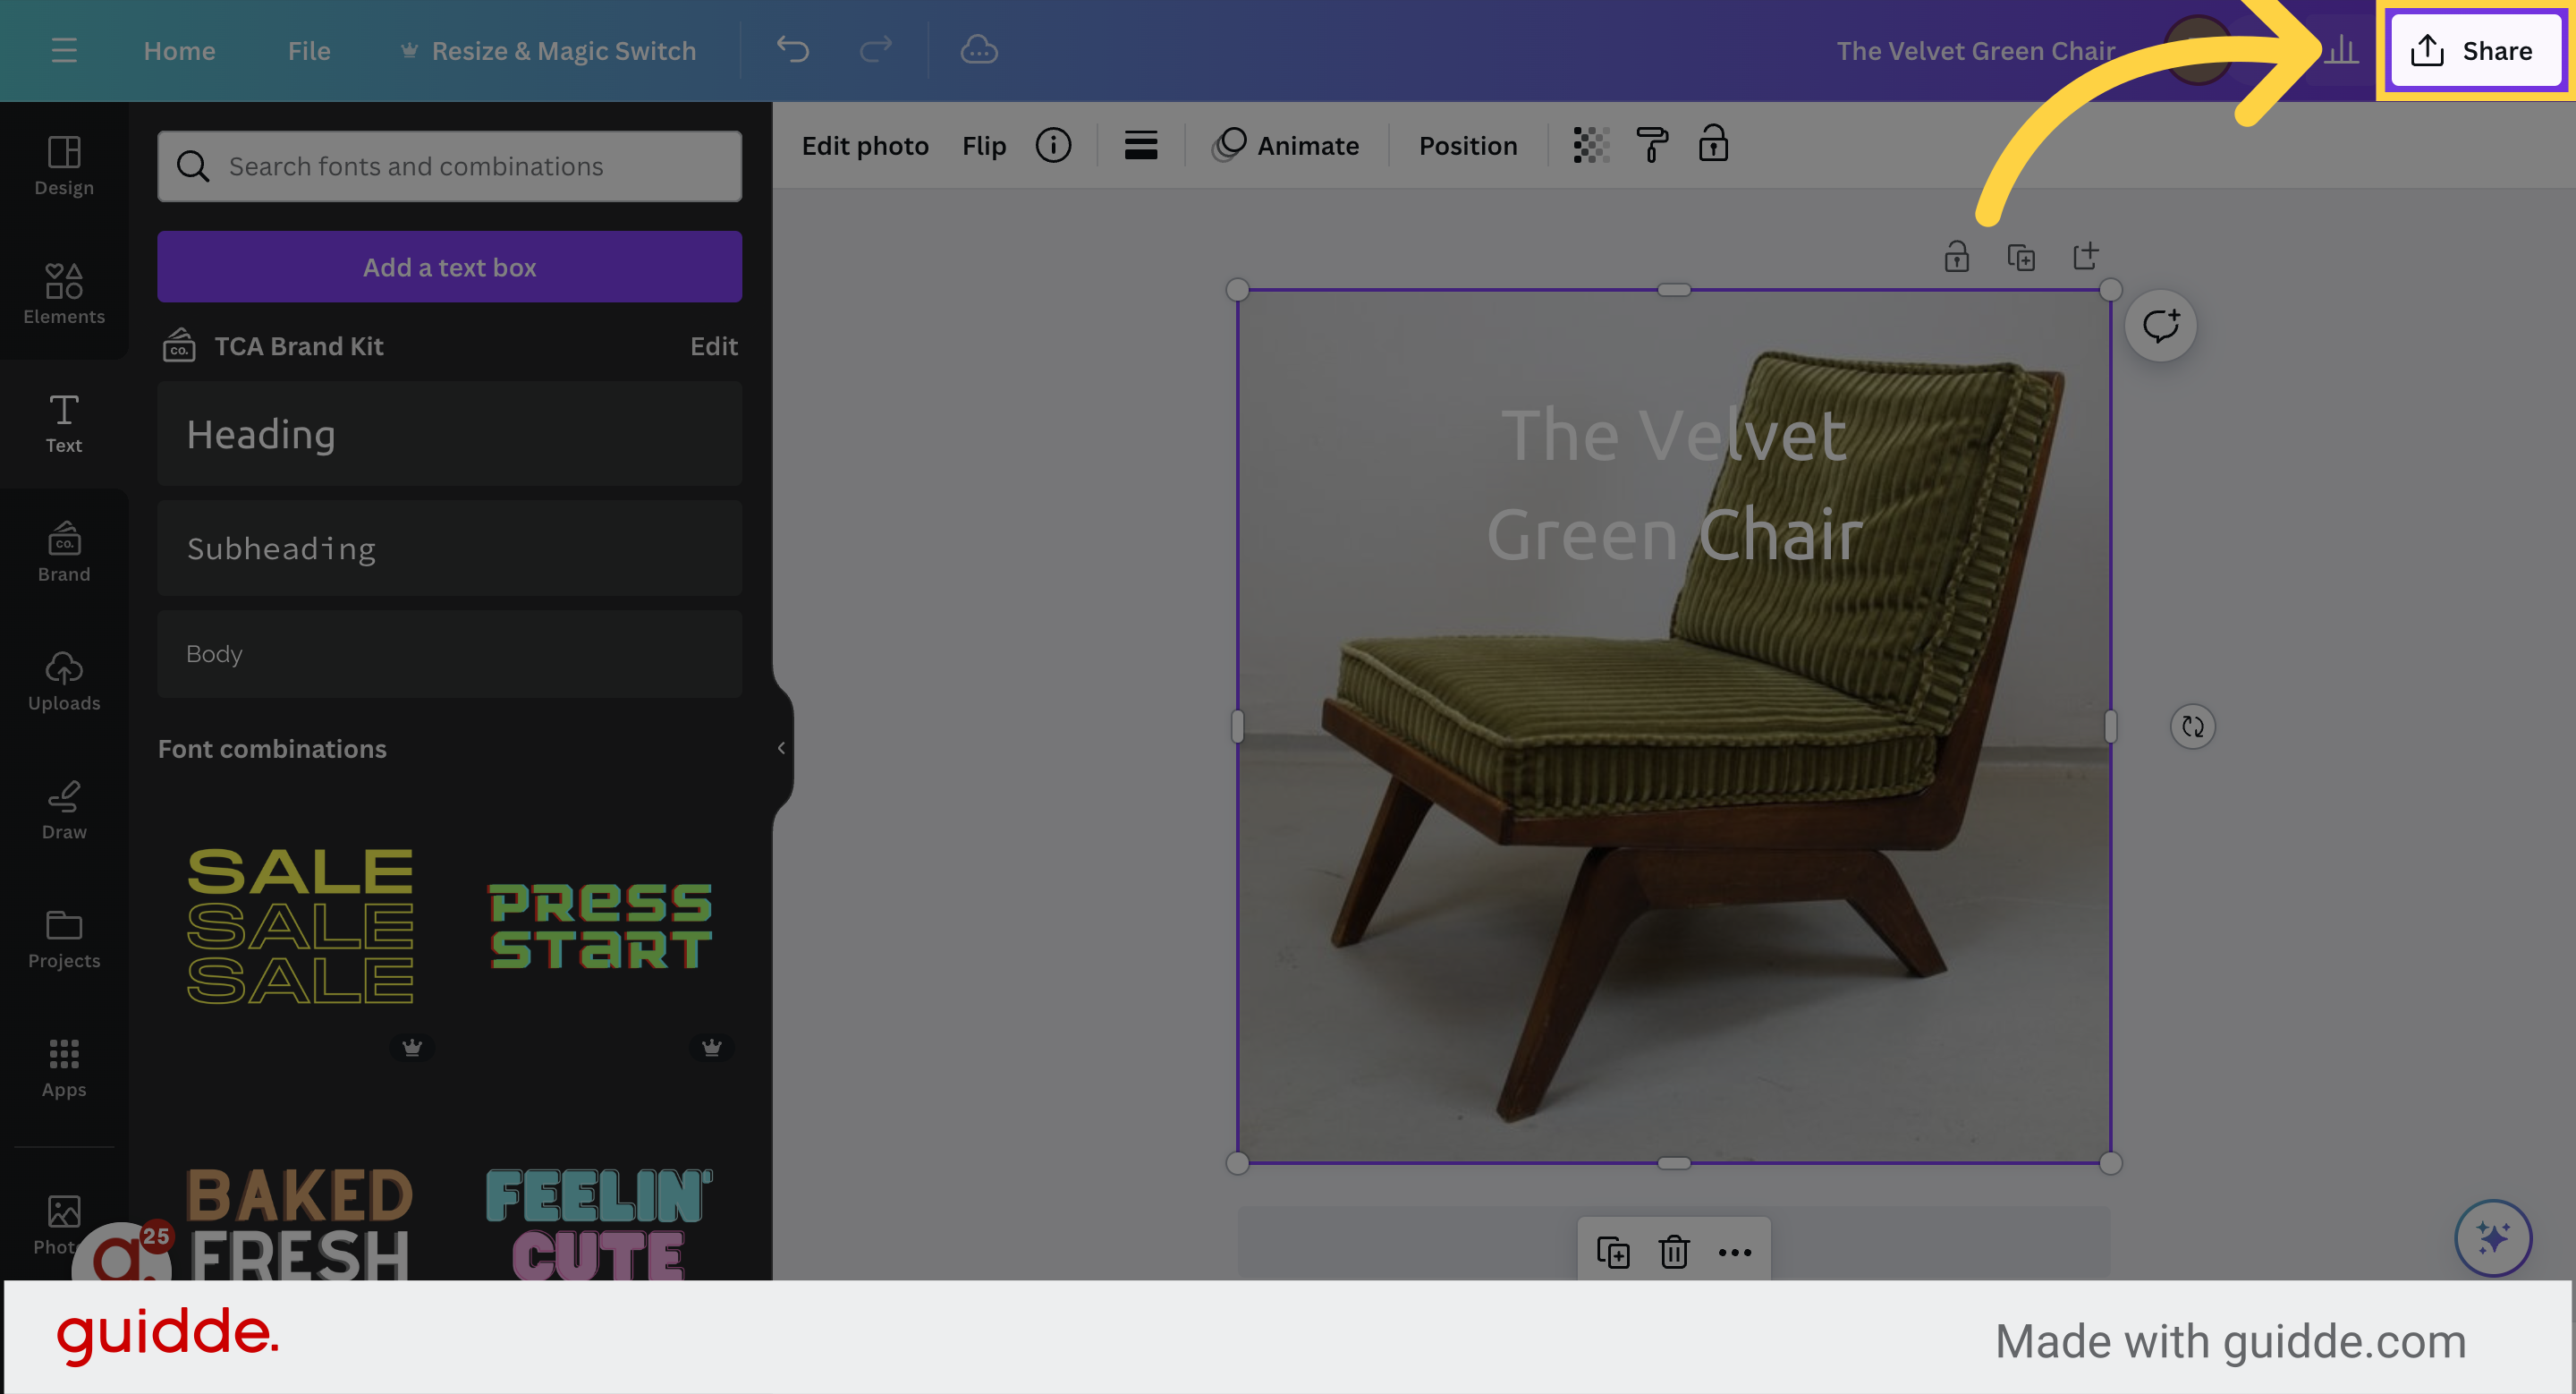Duplicate the chair image element
The width and height of the screenshot is (2576, 1394).
pyautogui.click(x=1614, y=1252)
